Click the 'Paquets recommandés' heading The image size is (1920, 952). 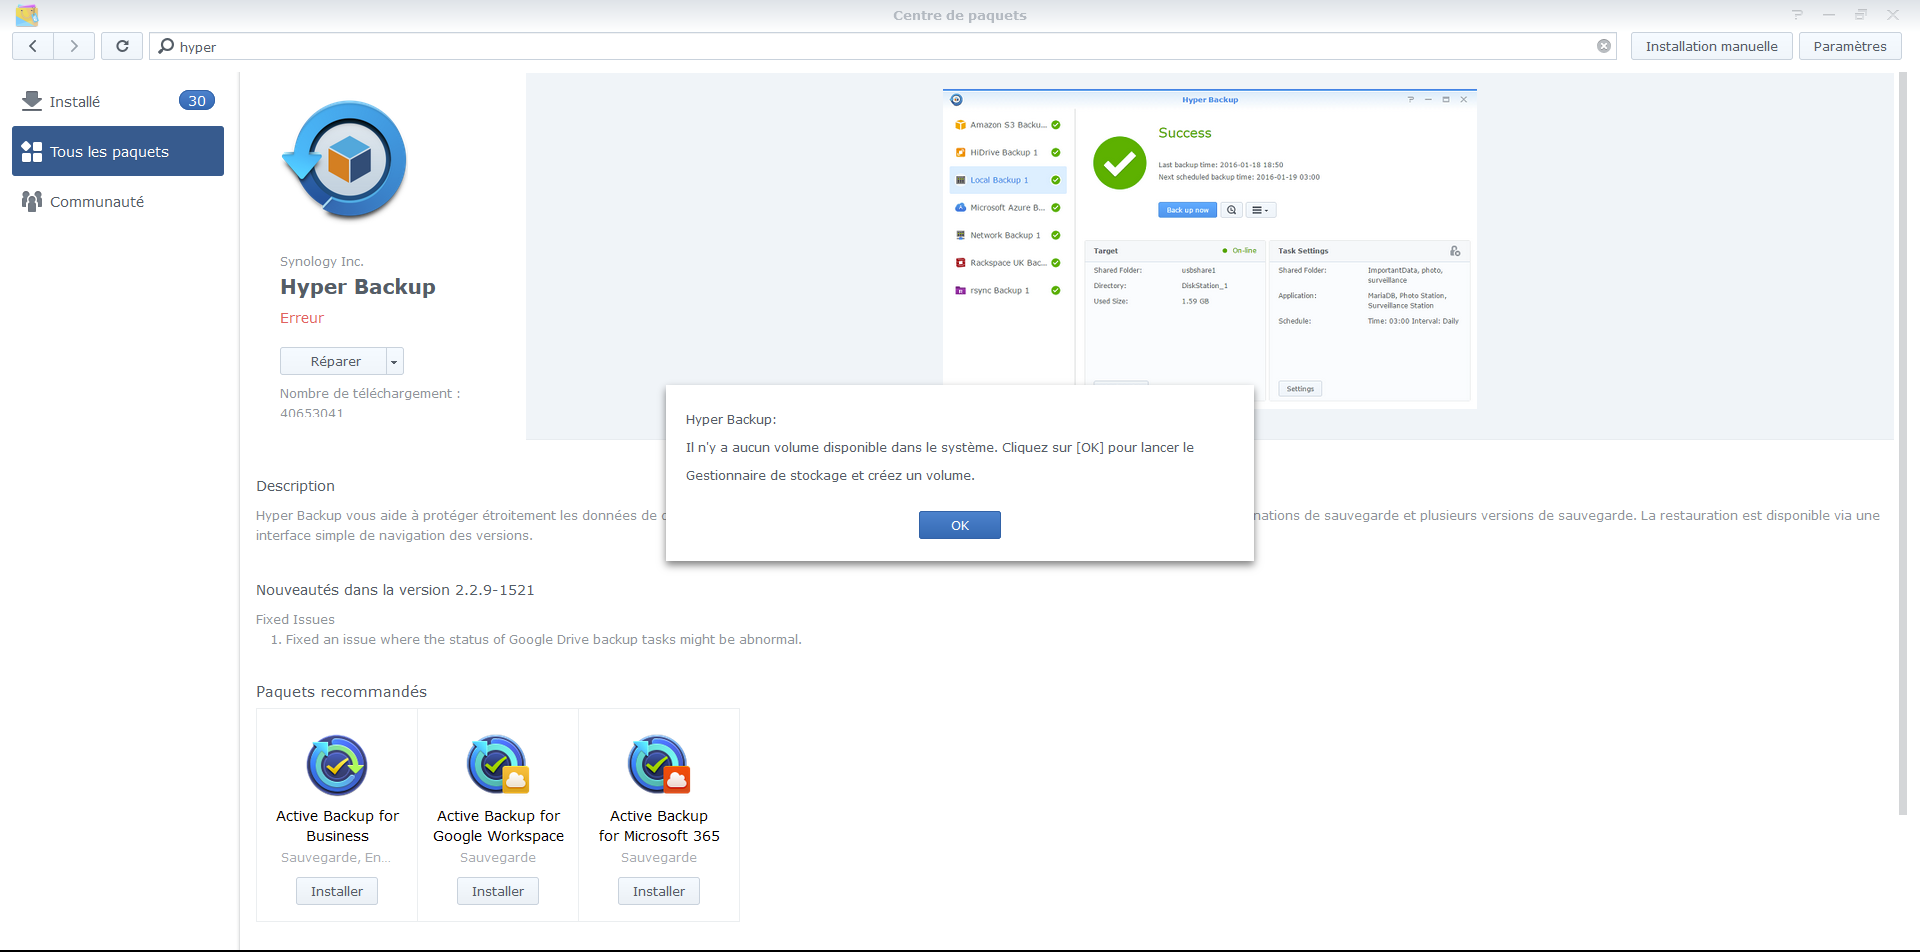pos(341,692)
